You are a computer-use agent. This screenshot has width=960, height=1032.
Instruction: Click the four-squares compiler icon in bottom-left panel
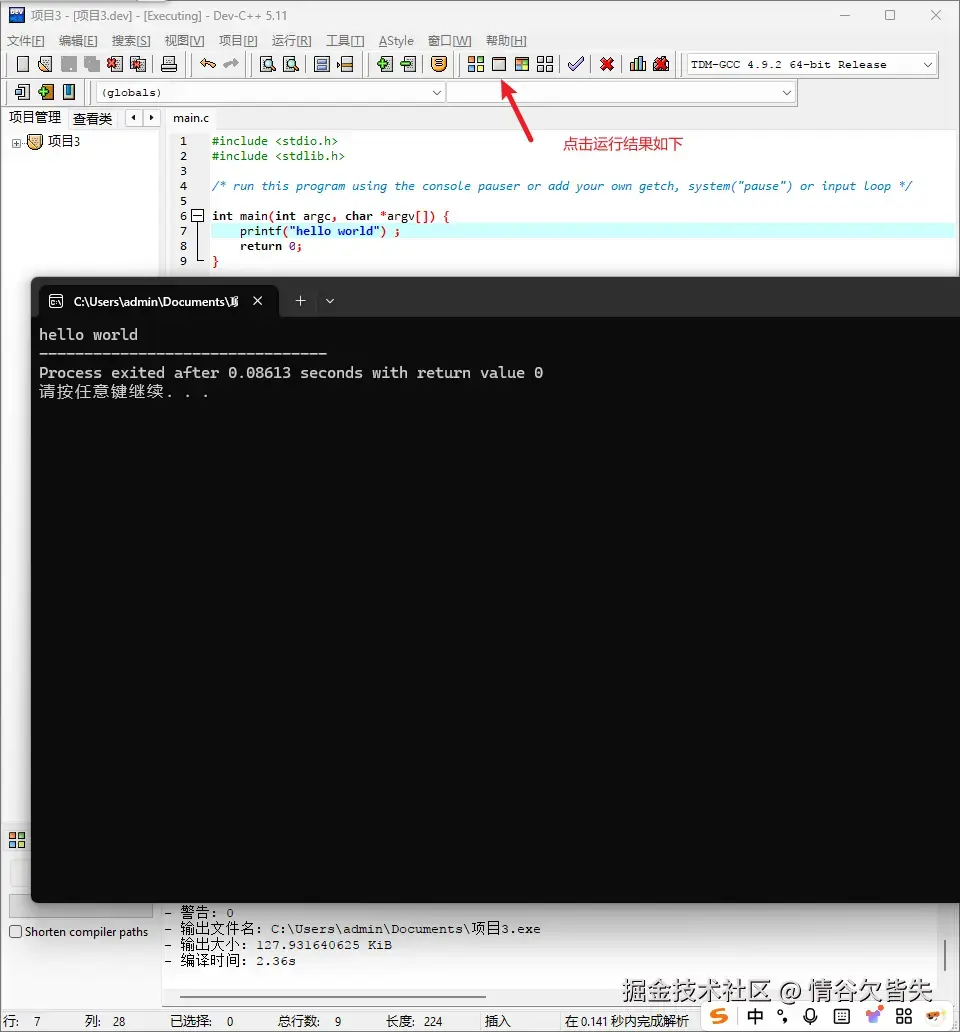pyautogui.click(x=17, y=840)
